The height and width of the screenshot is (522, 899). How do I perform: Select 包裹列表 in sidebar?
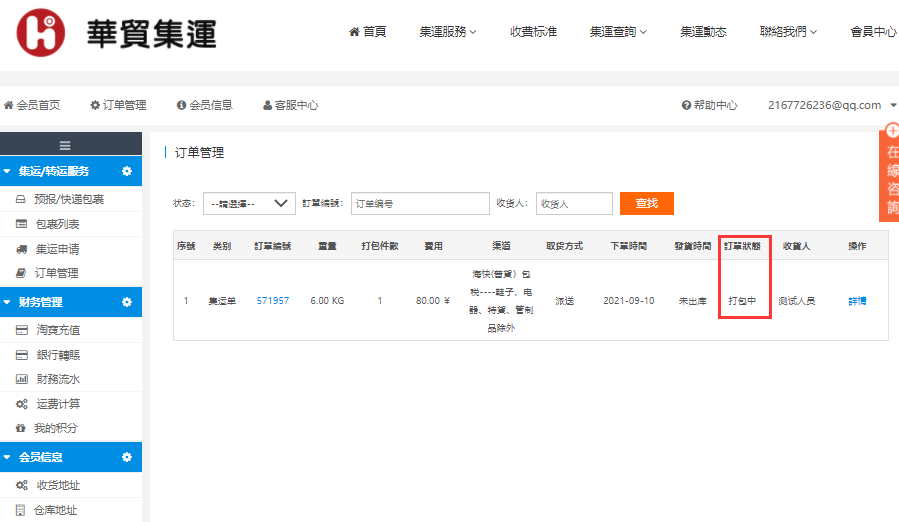[x=57, y=224]
